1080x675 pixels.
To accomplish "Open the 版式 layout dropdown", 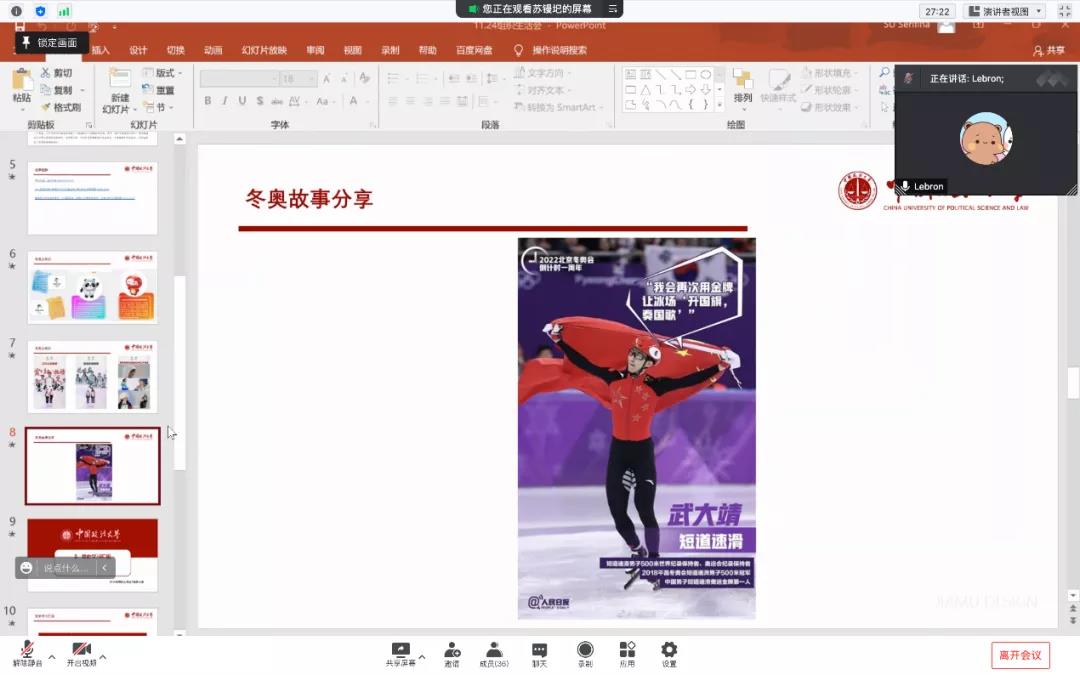I will [x=163, y=72].
